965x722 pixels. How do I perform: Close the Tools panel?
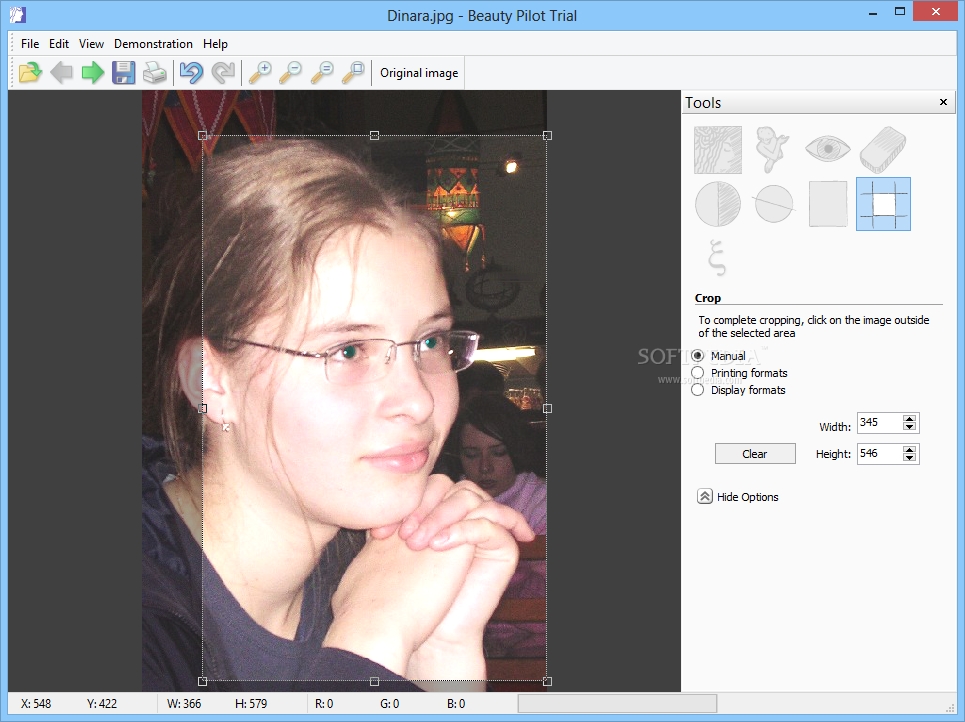pos(943,102)
